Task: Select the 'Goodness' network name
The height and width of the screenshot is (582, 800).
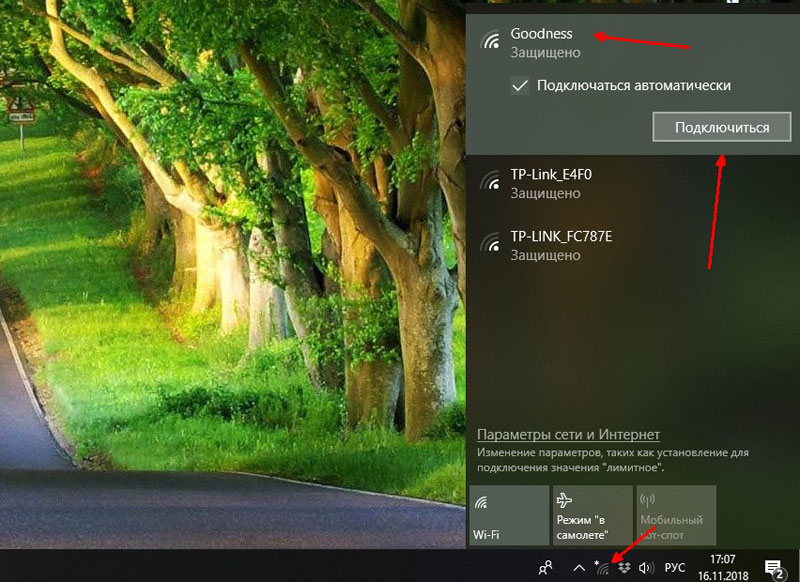Action: 541,34
